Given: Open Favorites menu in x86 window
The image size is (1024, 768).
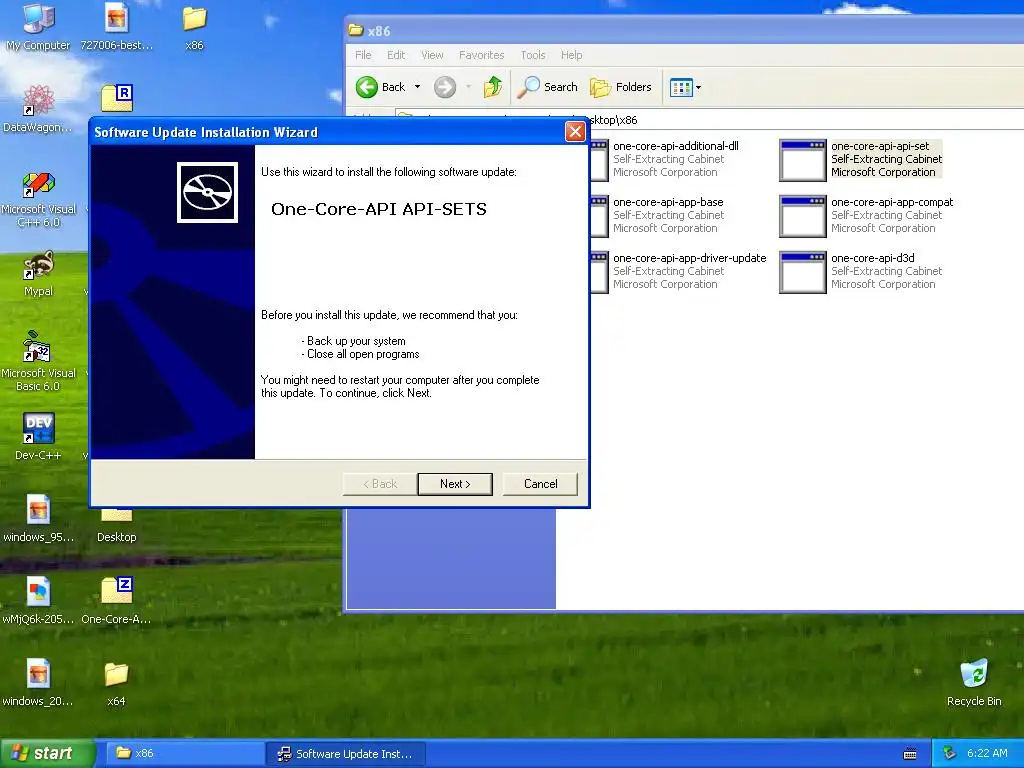Looking at the screenshot, I should coord(481,56).
